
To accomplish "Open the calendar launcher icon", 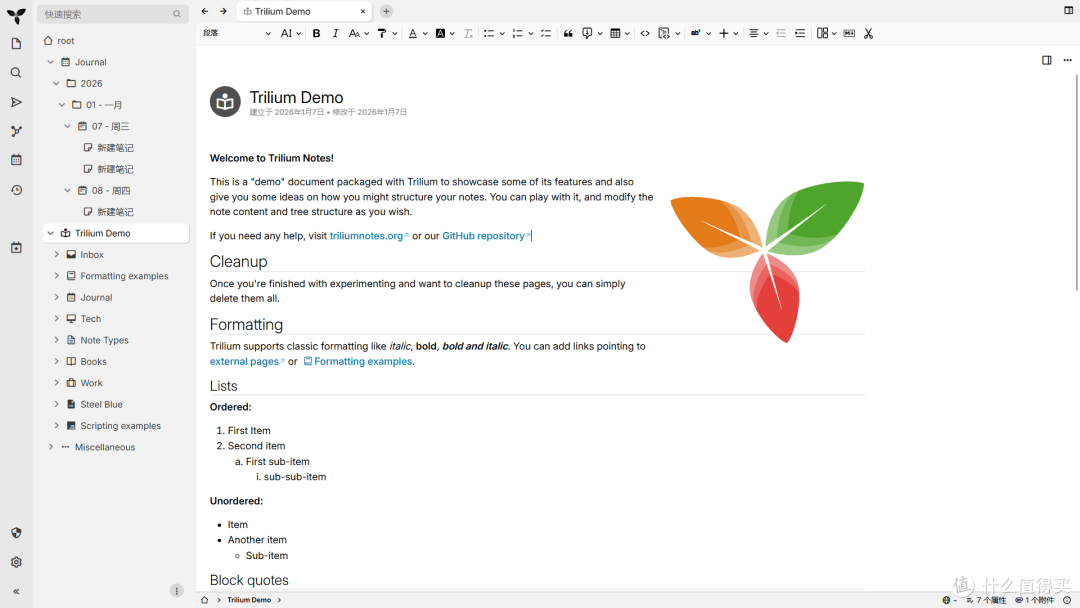I will pos(16,160).
